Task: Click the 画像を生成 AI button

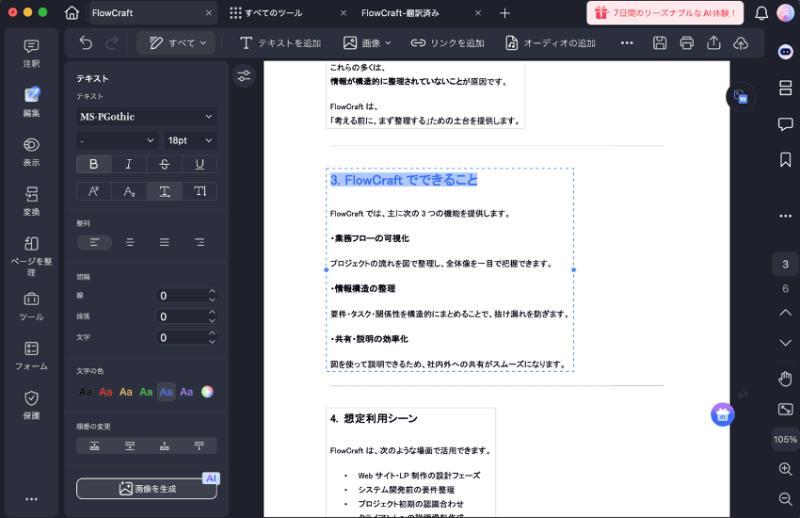Action: (x=146, y=488)
